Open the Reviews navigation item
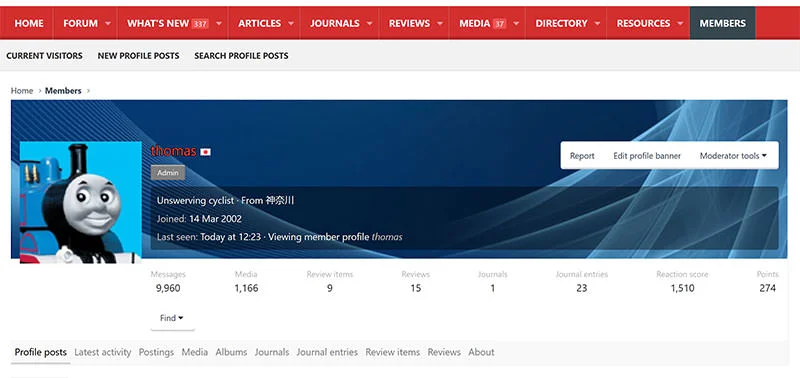The height and width of the screenshot is (378, 800). click(x=409, y=23)
